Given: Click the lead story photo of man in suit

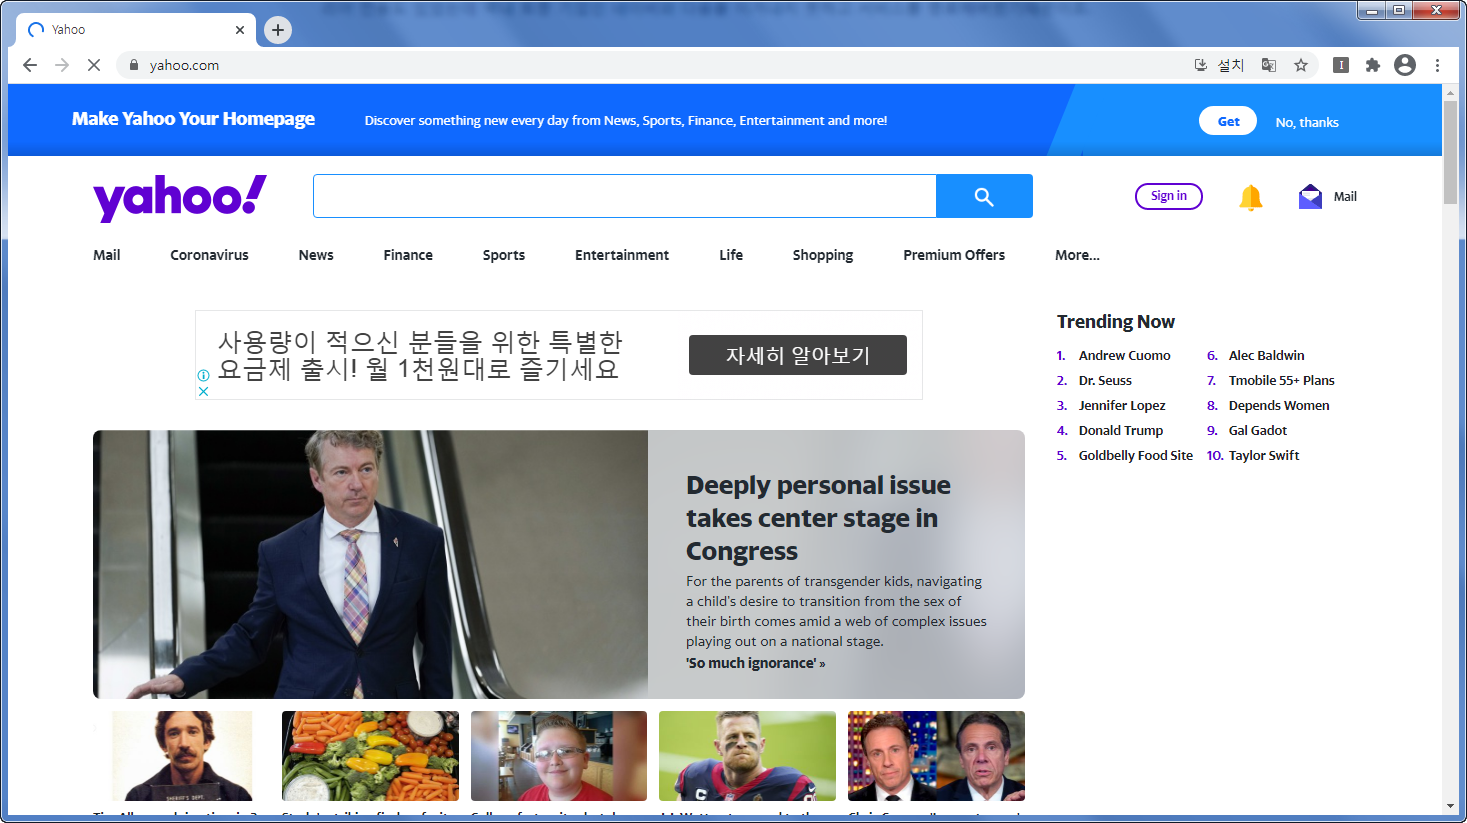Looking at the screenshot, I should (370, 564).
